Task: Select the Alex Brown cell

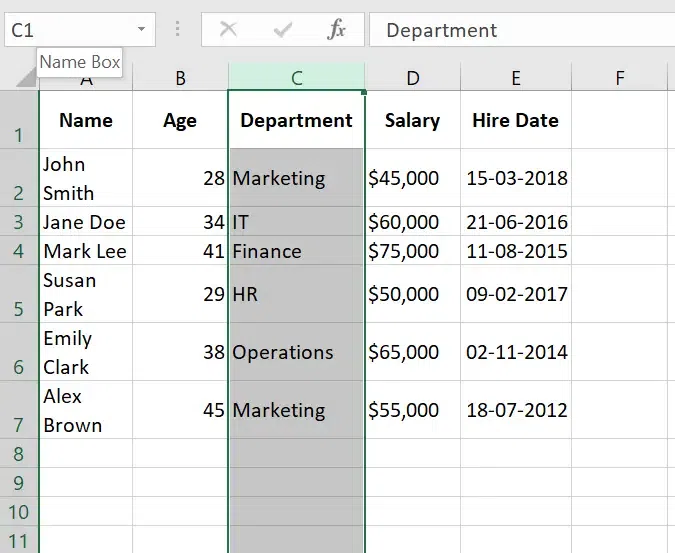Action: point(86,410)
